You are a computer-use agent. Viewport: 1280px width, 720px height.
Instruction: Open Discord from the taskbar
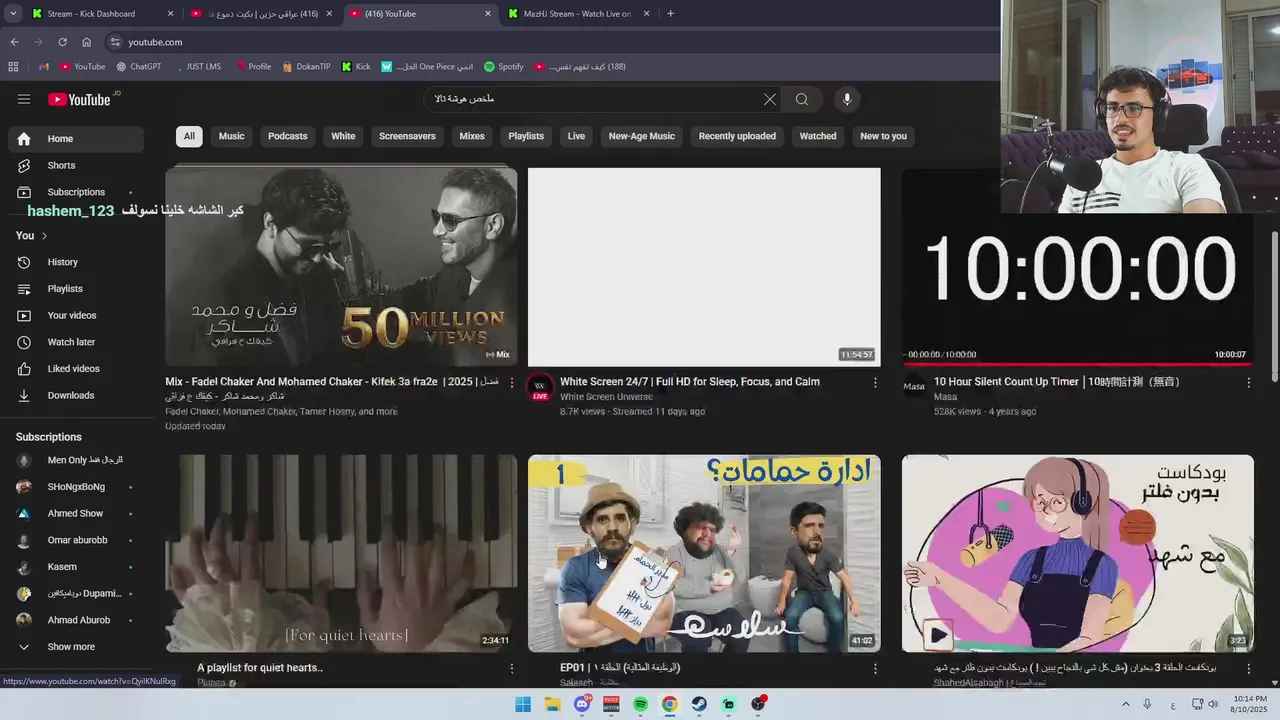click(582, 704)
